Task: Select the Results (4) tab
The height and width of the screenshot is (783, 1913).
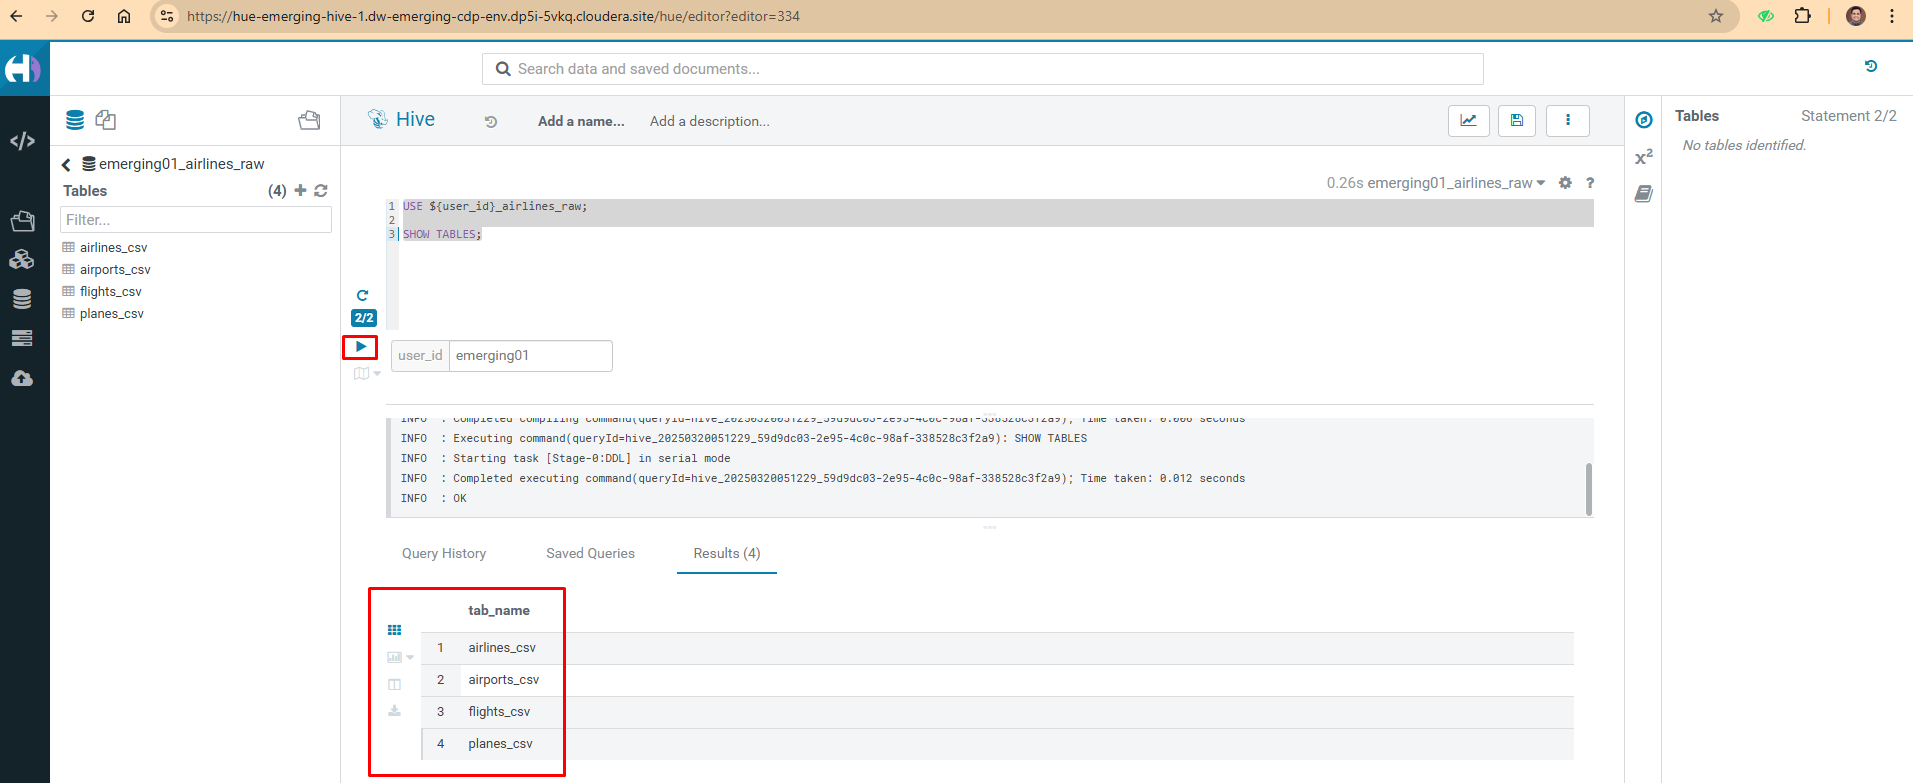Action: pyautogui.click(x=727, y=553)
